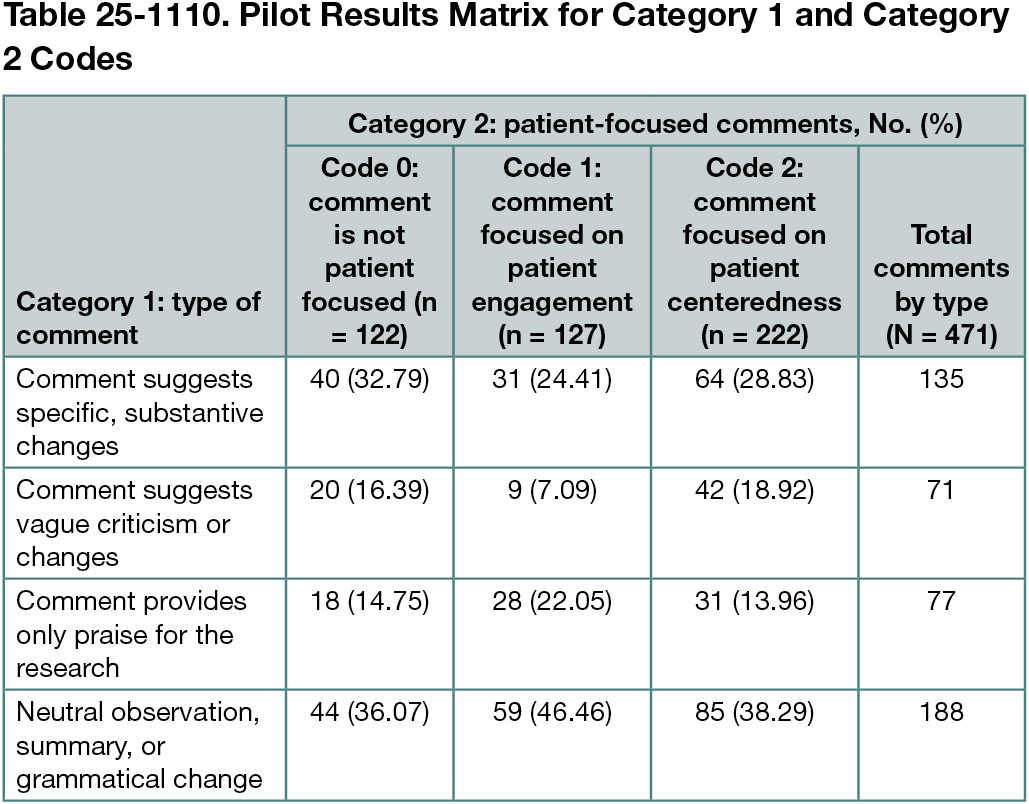Click the "Total comments by type" header
Screen dimensions: 1029x804
tap(941, 285)
